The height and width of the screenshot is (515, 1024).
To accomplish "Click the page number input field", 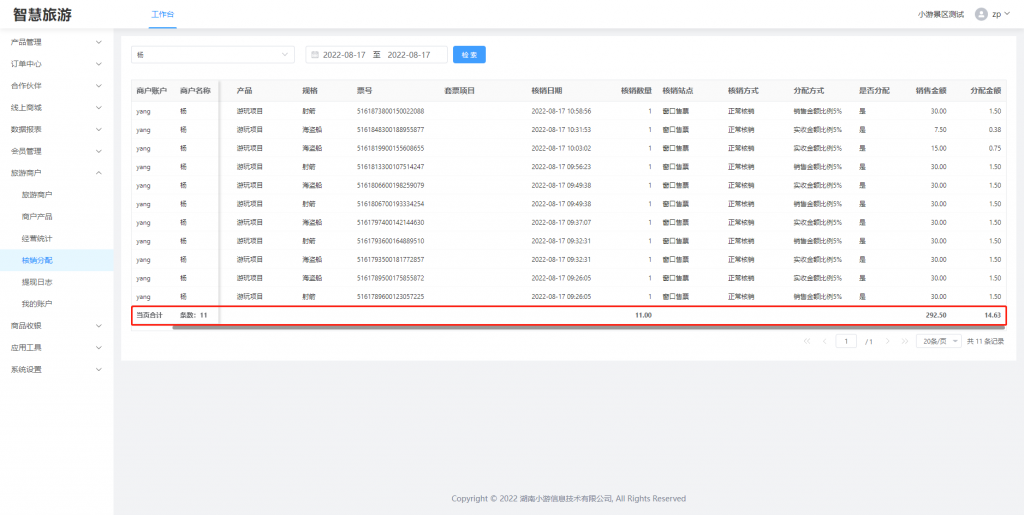I will pyautogui.click(x=846, y=341).
